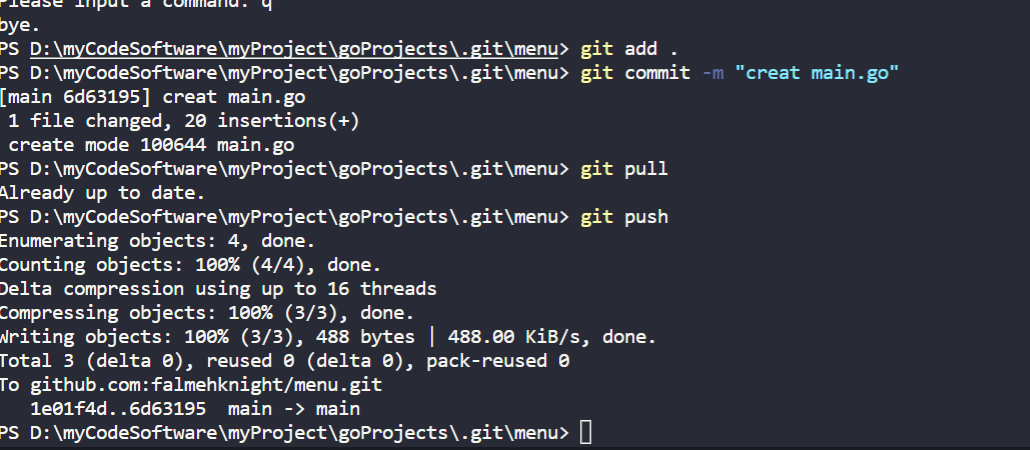This screenshot has width=1030, height=450.
Task: Click the "[main 6d63195] creat main.go" output line
Action: click(x=153, y=97)
